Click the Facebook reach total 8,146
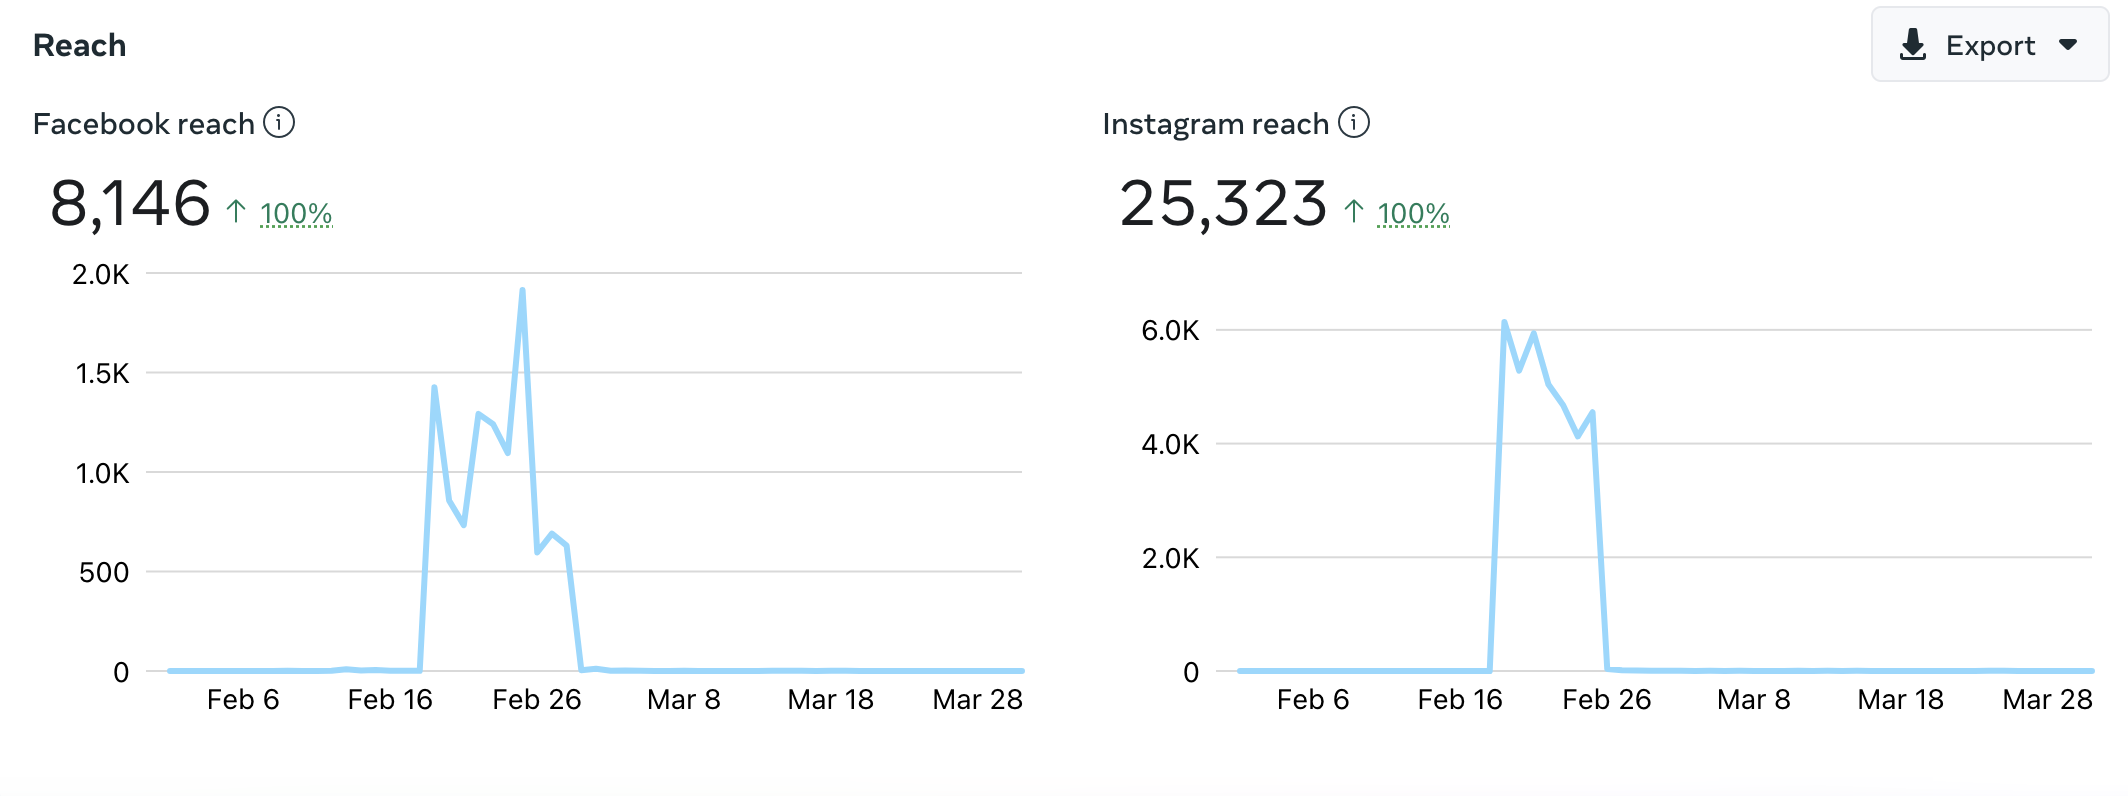Viewport: 2128px width, 796px height. tap(130, 204)
